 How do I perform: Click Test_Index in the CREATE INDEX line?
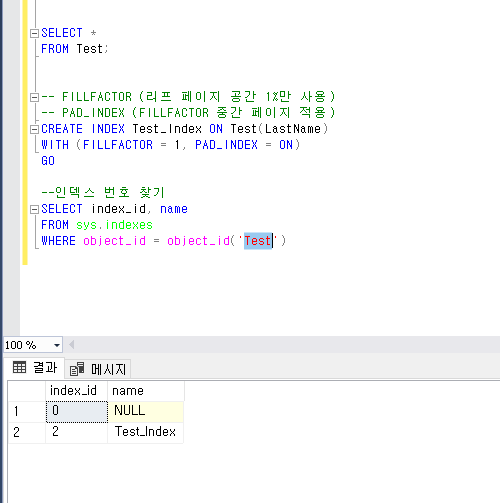pos(167,129)
